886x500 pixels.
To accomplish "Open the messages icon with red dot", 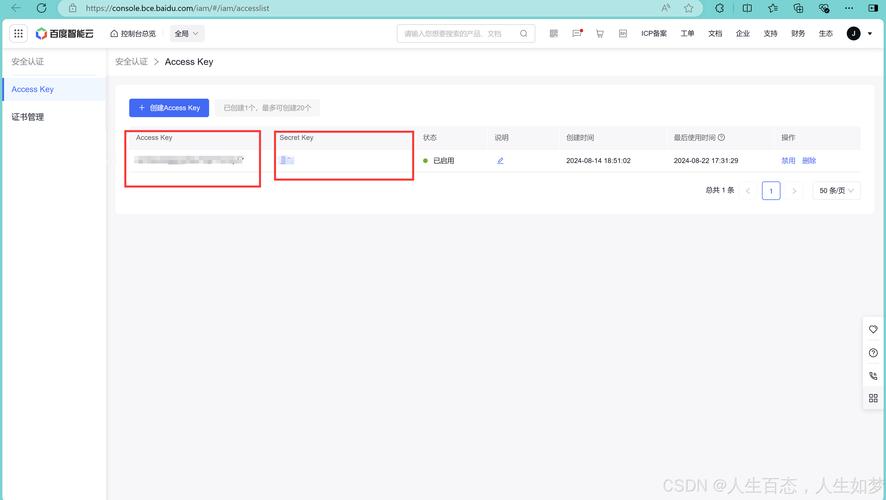I will coord(577,33).
